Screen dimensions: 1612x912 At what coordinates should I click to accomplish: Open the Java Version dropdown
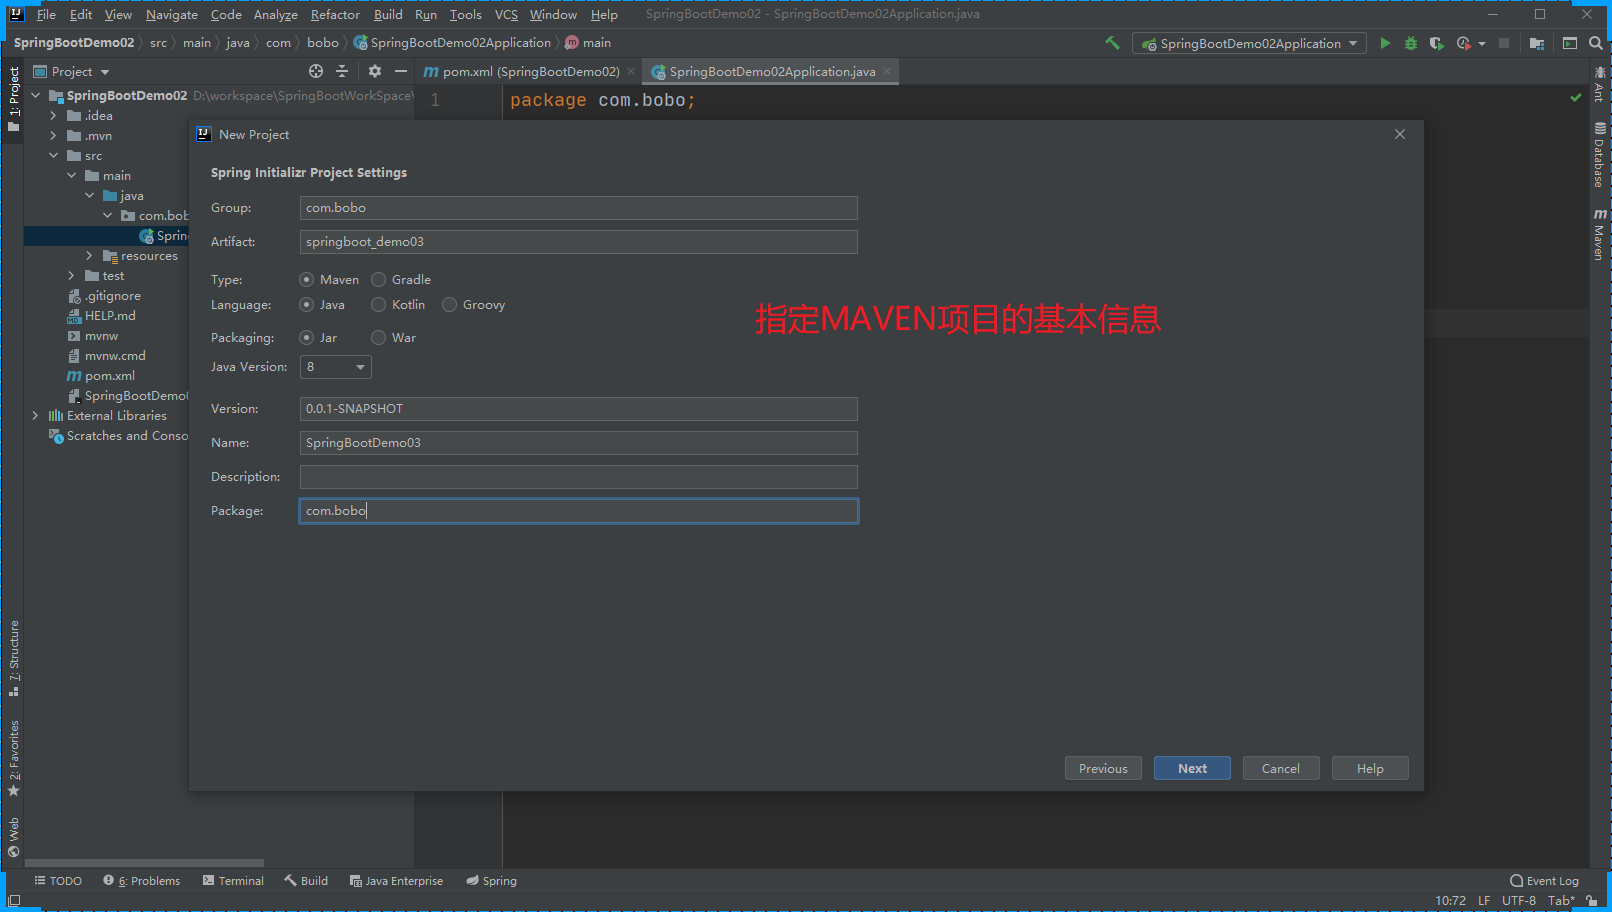[335, 367]
